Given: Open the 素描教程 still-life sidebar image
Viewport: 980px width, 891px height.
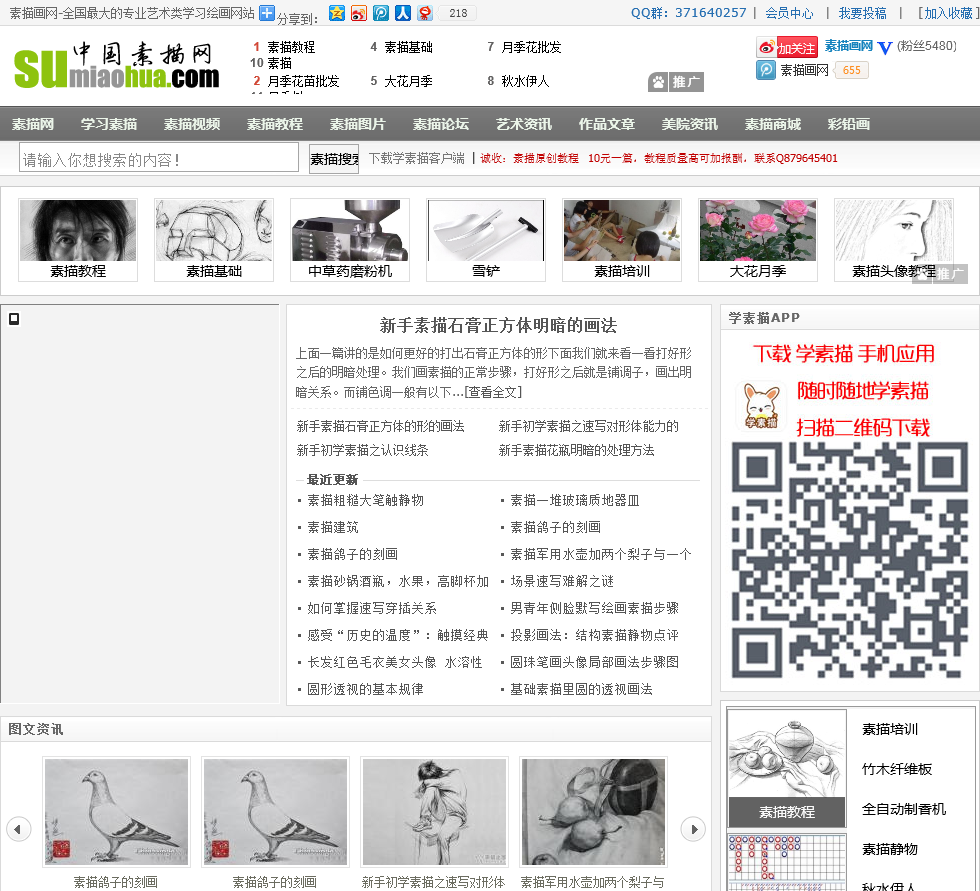Looking at the screenshot, I should [x=787, y=768].
